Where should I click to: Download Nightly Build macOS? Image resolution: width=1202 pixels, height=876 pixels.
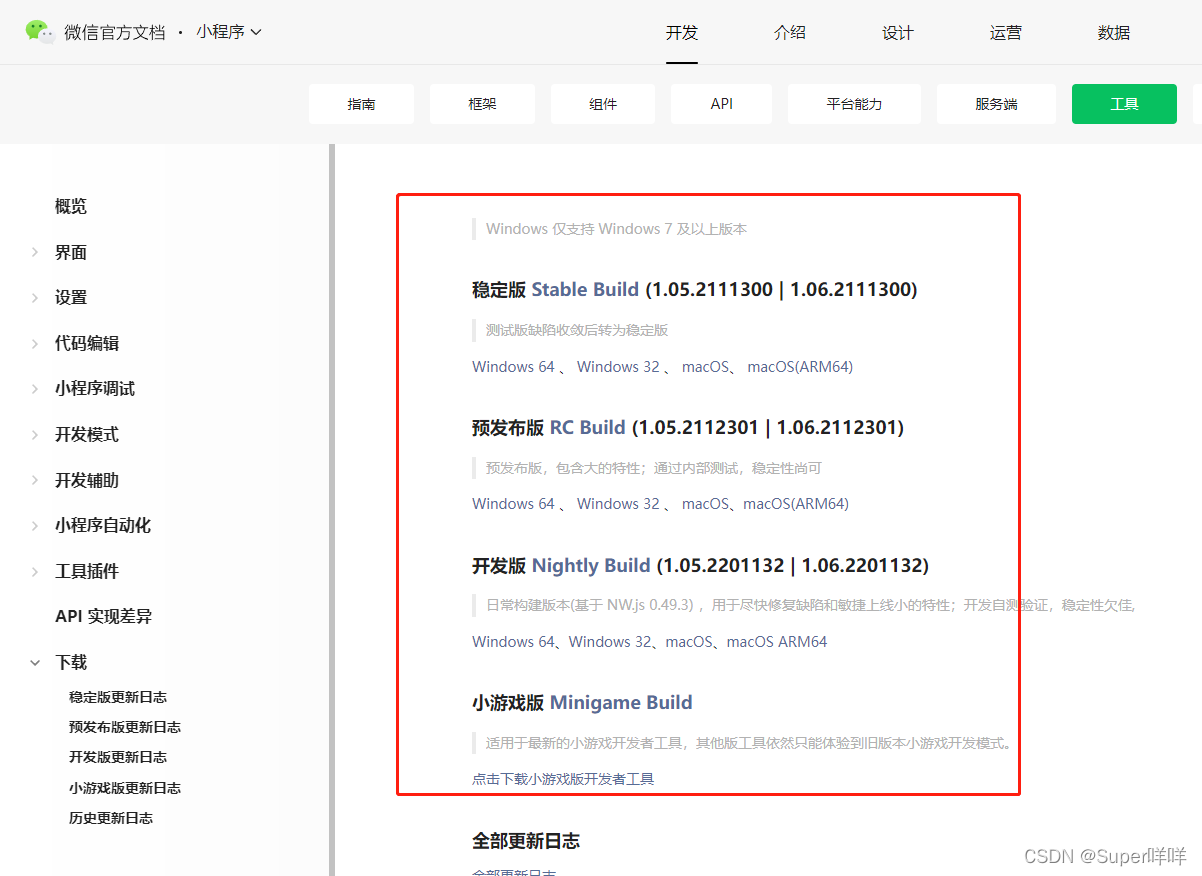click(689, 642)
